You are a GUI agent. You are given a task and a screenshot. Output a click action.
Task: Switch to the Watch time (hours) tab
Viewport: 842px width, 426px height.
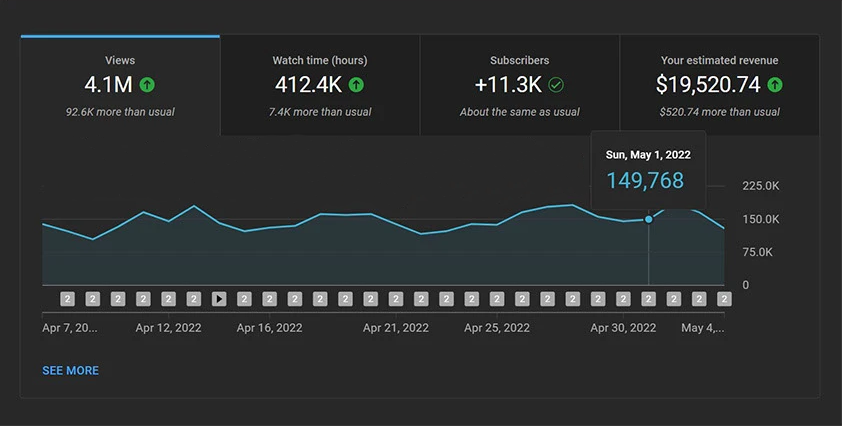coord(320,85)
